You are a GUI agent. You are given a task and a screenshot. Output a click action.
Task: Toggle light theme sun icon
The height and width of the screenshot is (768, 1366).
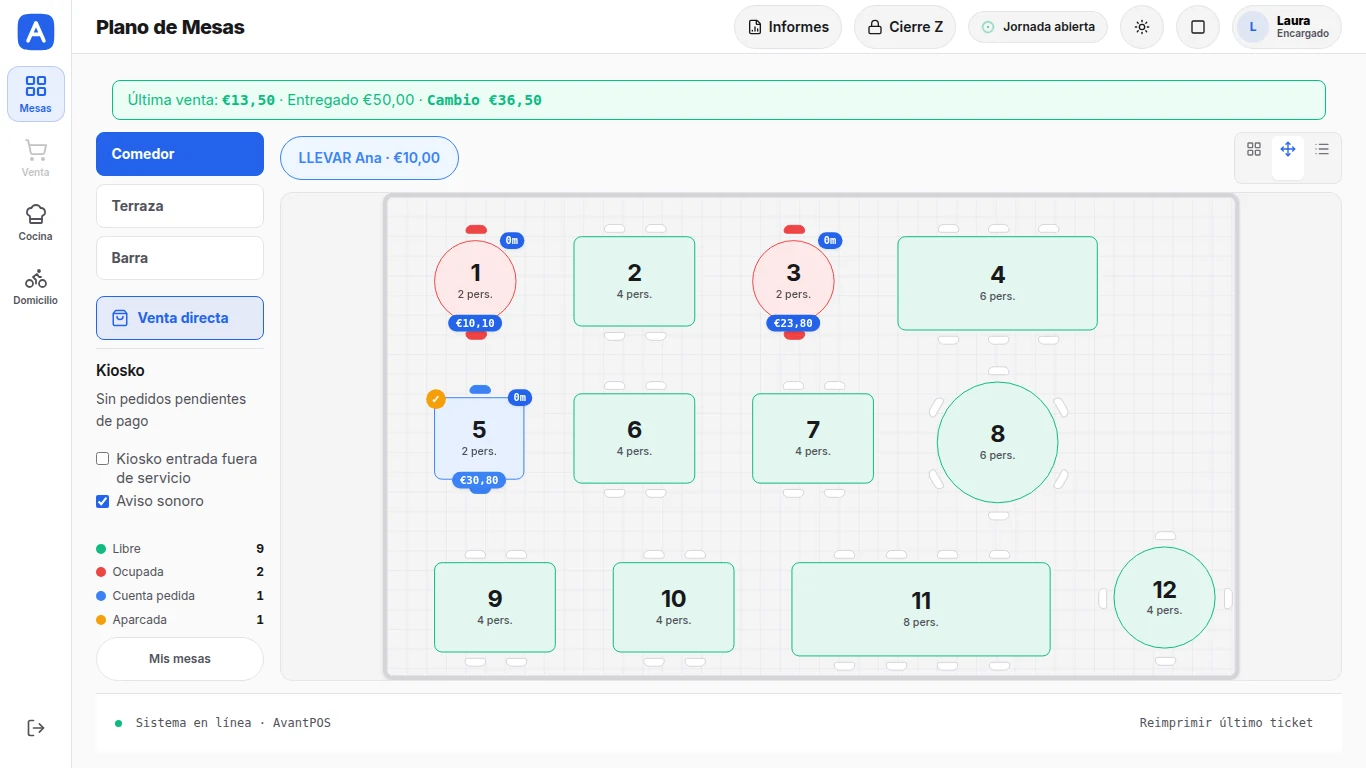pyautogui.click(x=1142, y=27)
